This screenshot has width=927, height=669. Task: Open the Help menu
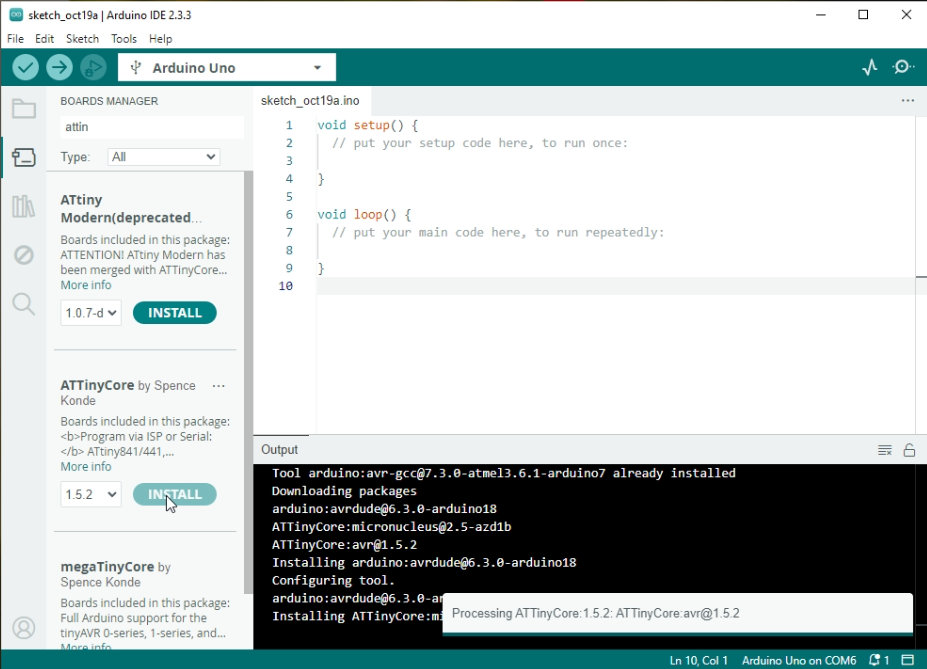[160, 39]
